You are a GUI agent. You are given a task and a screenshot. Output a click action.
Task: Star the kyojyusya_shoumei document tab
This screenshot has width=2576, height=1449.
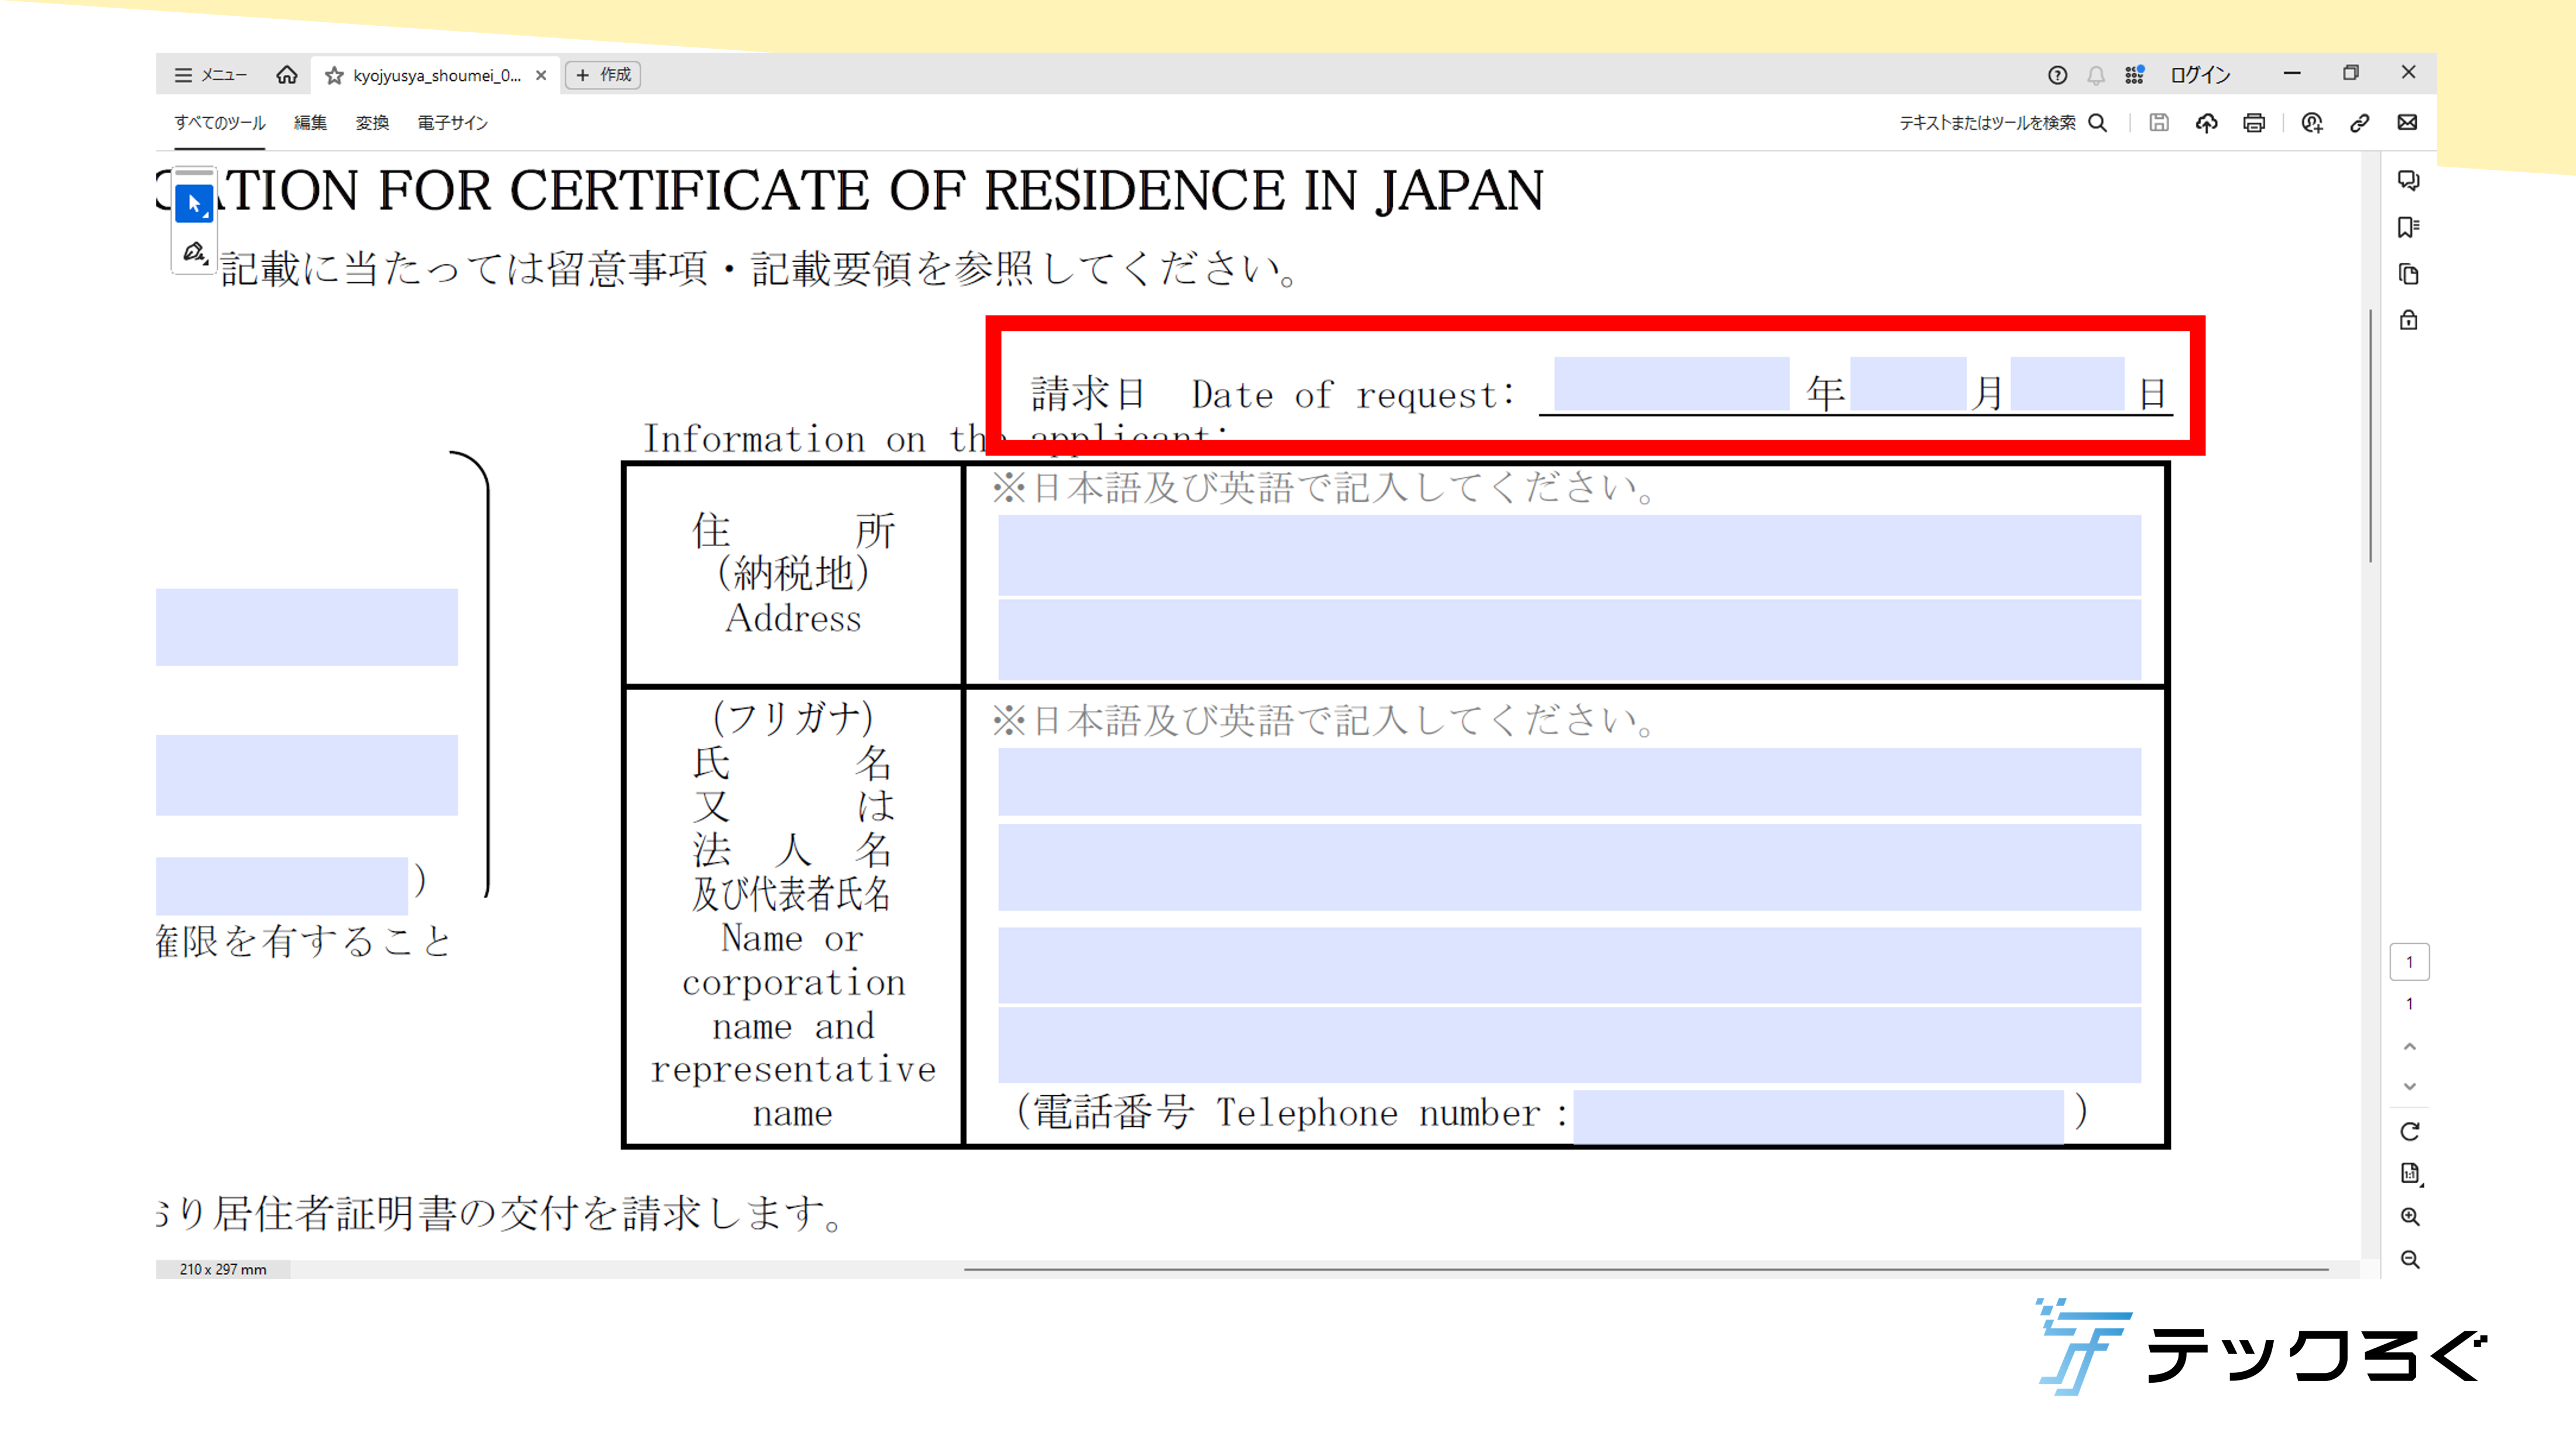[x=334, y=76]
